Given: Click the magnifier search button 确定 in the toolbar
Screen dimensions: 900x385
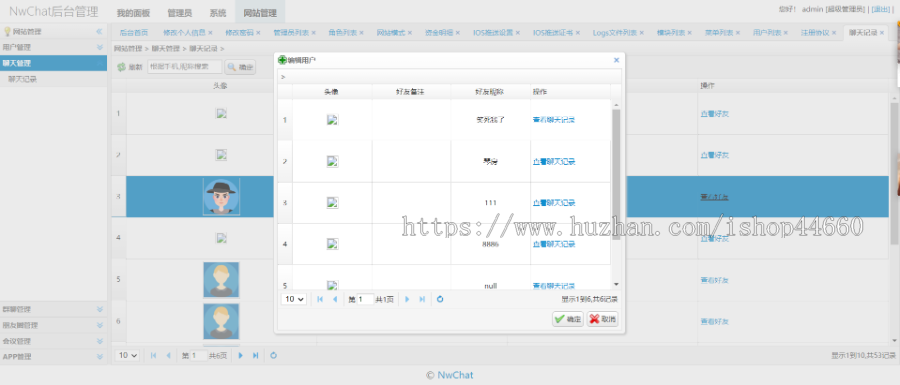Looking at the screenshot, I should pyautogui.click(x=240, y=67).
